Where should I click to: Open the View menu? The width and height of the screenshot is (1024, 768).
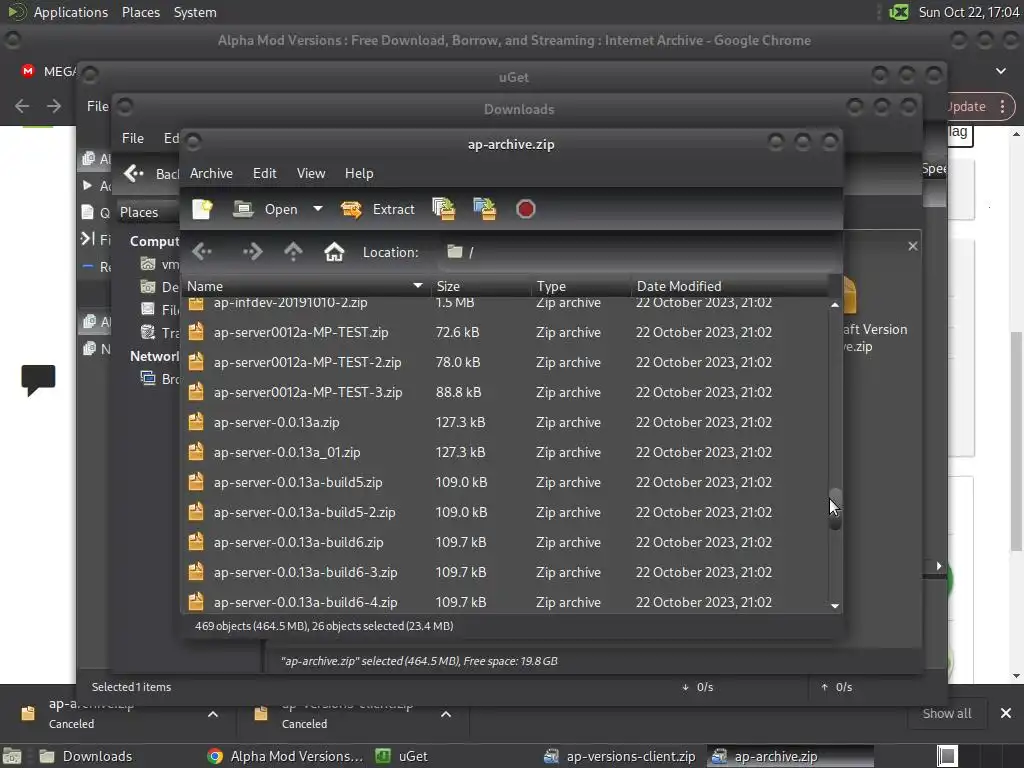(311, 173)
